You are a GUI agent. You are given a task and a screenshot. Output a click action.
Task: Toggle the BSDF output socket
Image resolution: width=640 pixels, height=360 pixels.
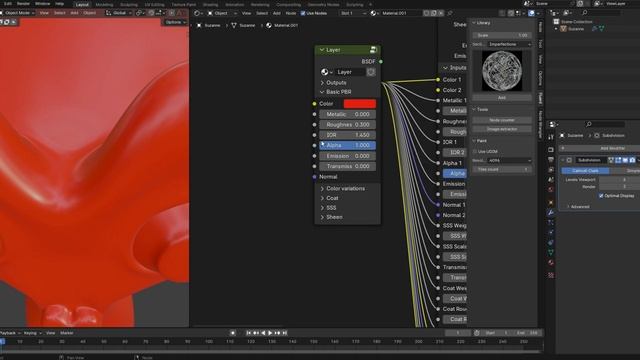tap(381, 62)
